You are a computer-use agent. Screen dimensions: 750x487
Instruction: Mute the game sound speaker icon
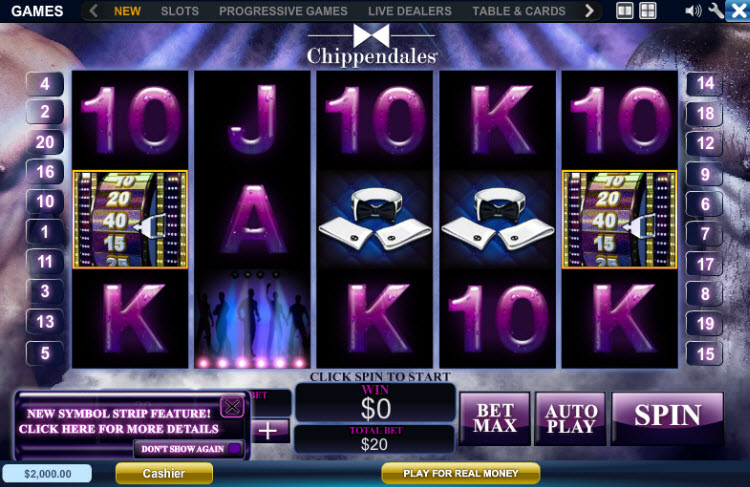(x=693, y=11)
